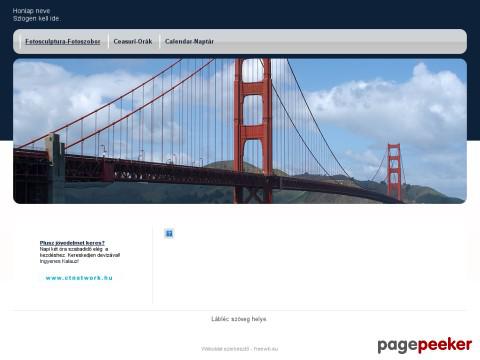The width and height of the screenshot is (480, 360).
Task: Click the 'Honlap neve' site title
Action: [x=31, y=11]
